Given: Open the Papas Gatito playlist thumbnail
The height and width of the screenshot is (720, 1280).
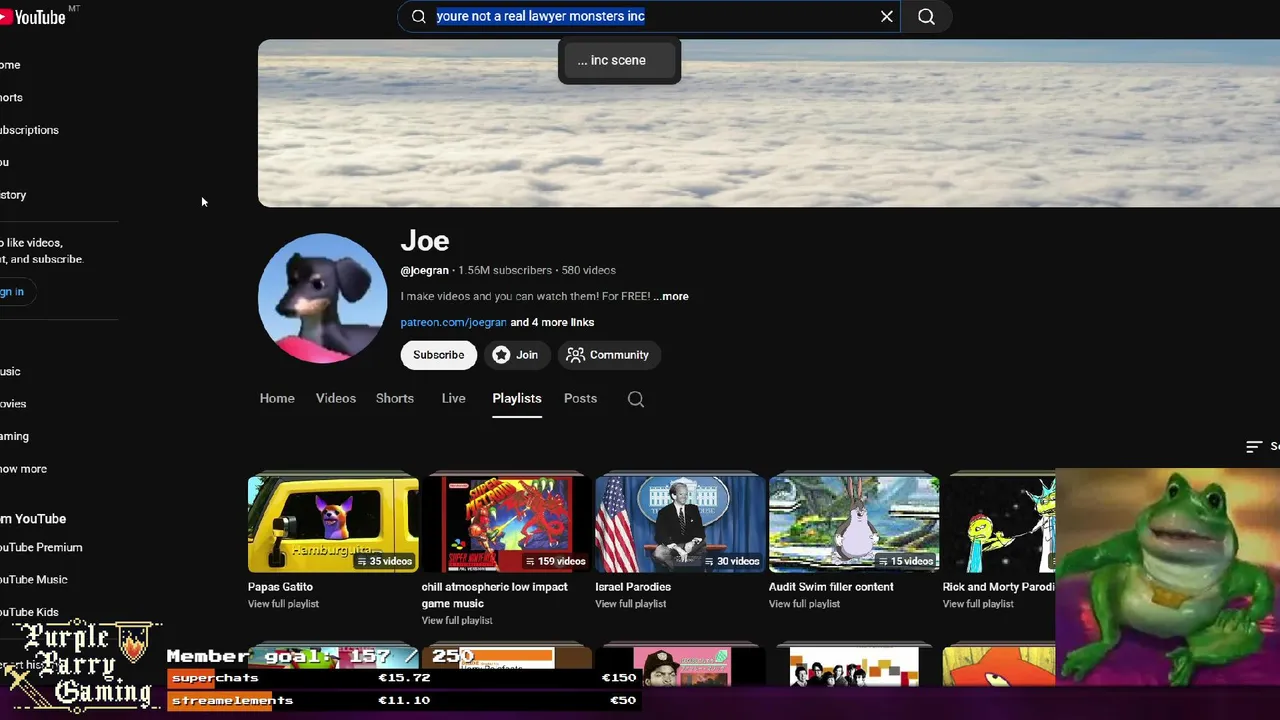Looking at the screenshot, I should click(333, 524).
